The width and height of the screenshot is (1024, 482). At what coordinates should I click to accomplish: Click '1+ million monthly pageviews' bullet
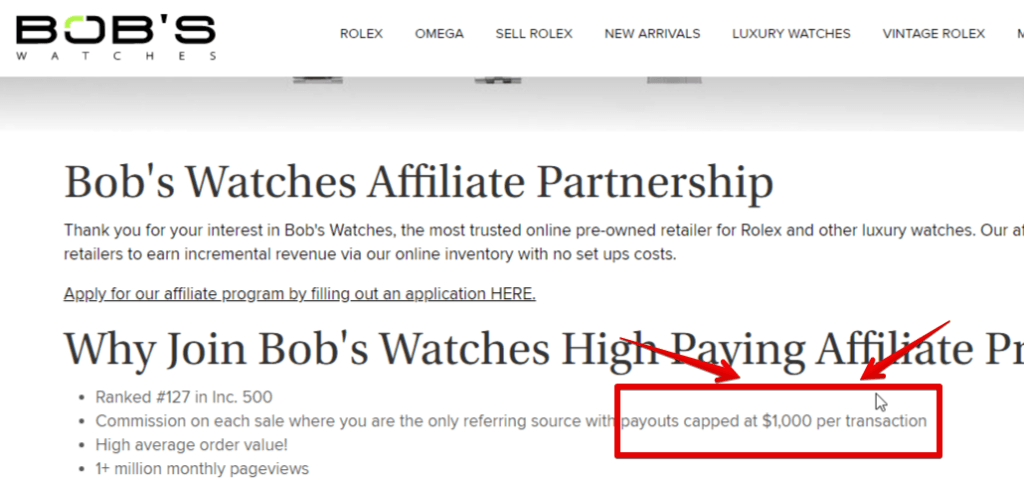point(202,469)
